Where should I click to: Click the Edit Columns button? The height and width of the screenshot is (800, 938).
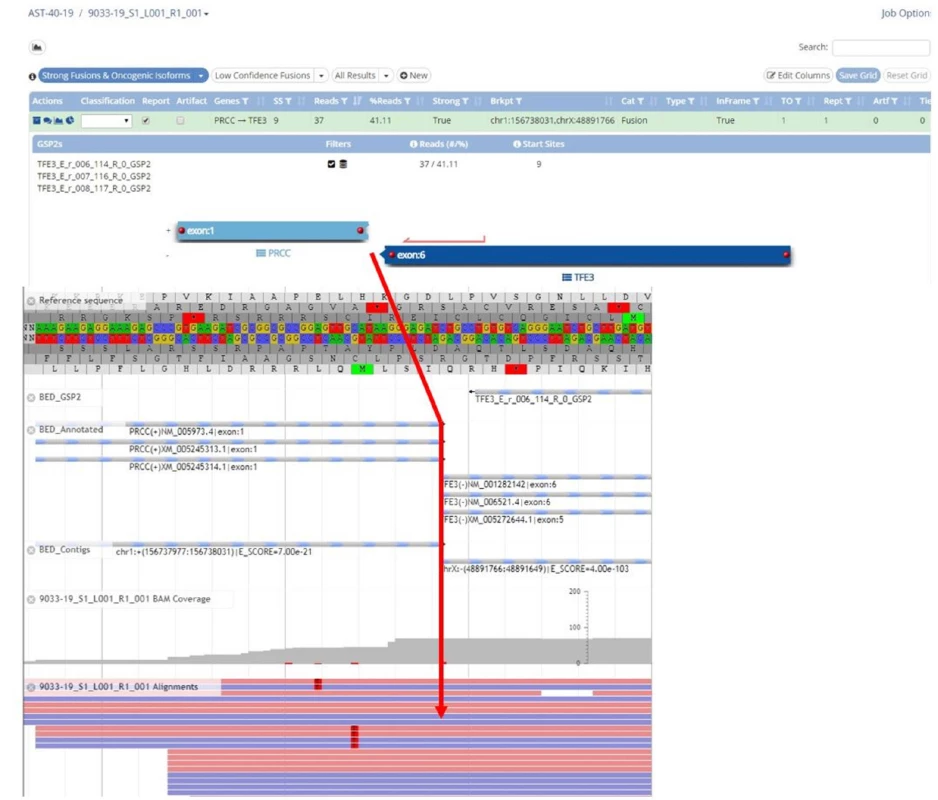pos(799,75)
